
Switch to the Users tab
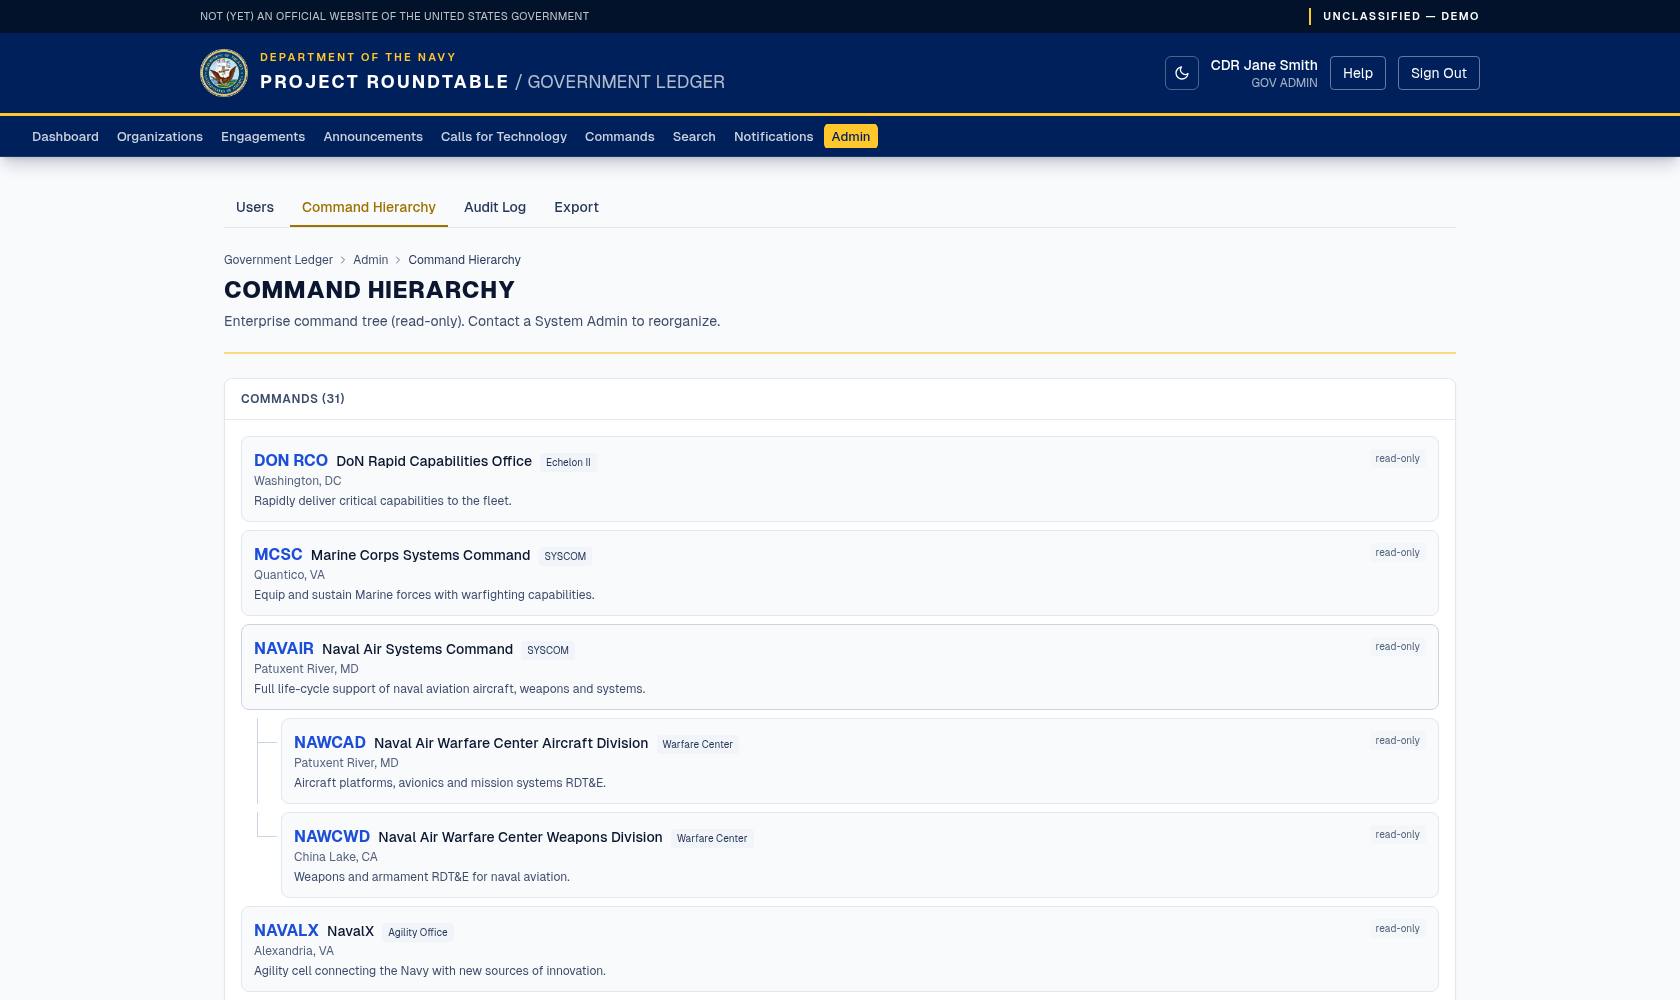[255, 207]
